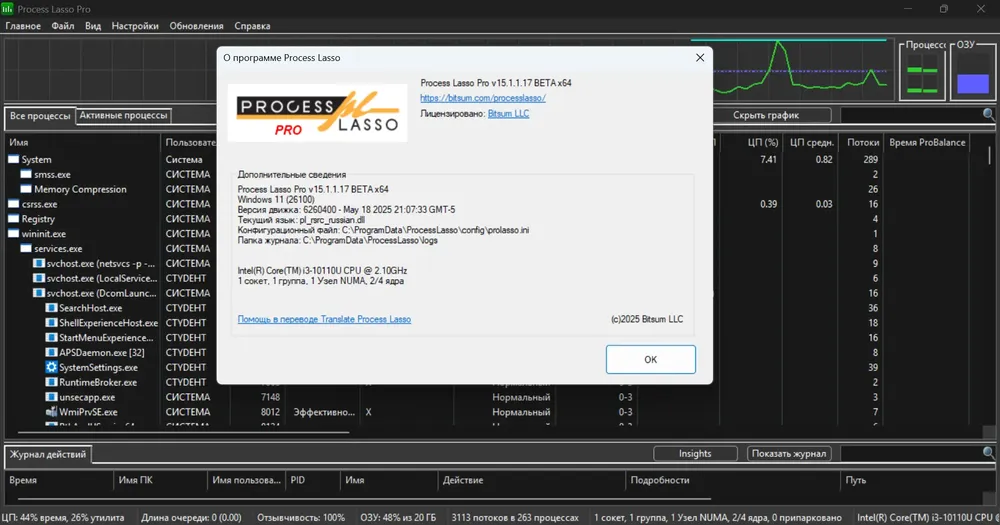Screen dimensions: 1000x525
Task: Select the Журнал действий tab
Action: coord(48,454)
